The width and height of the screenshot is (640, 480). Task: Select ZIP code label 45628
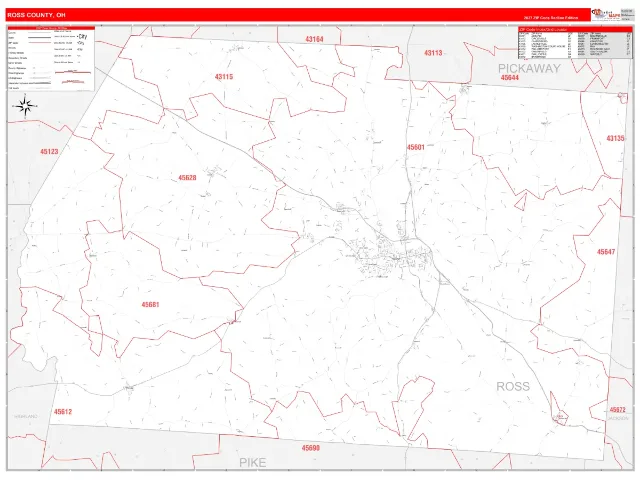tap(187, 178)
